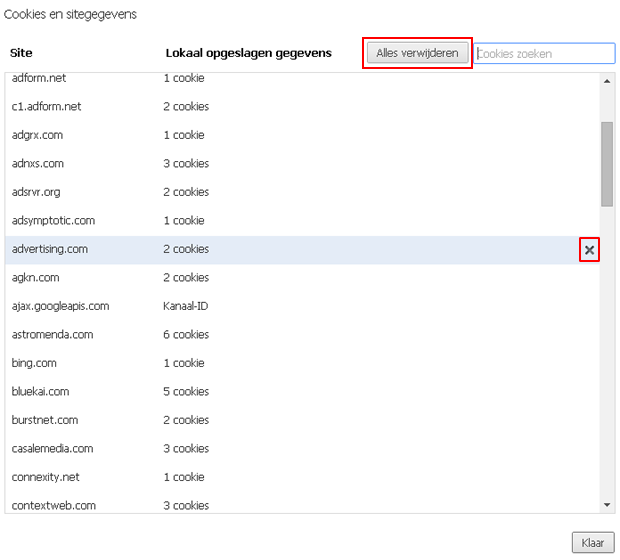Click the 5 cookies value for bluekai.com
The width and height of the screenshot is (620, 560).
[186, 392]
